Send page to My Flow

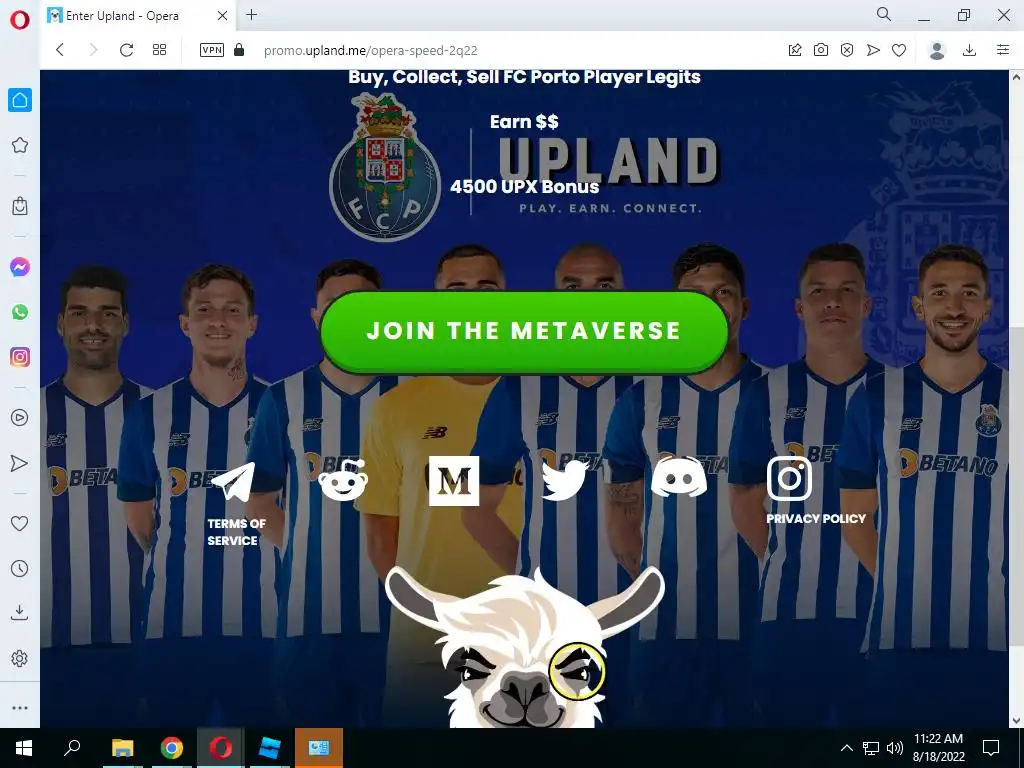click(873, 50)
